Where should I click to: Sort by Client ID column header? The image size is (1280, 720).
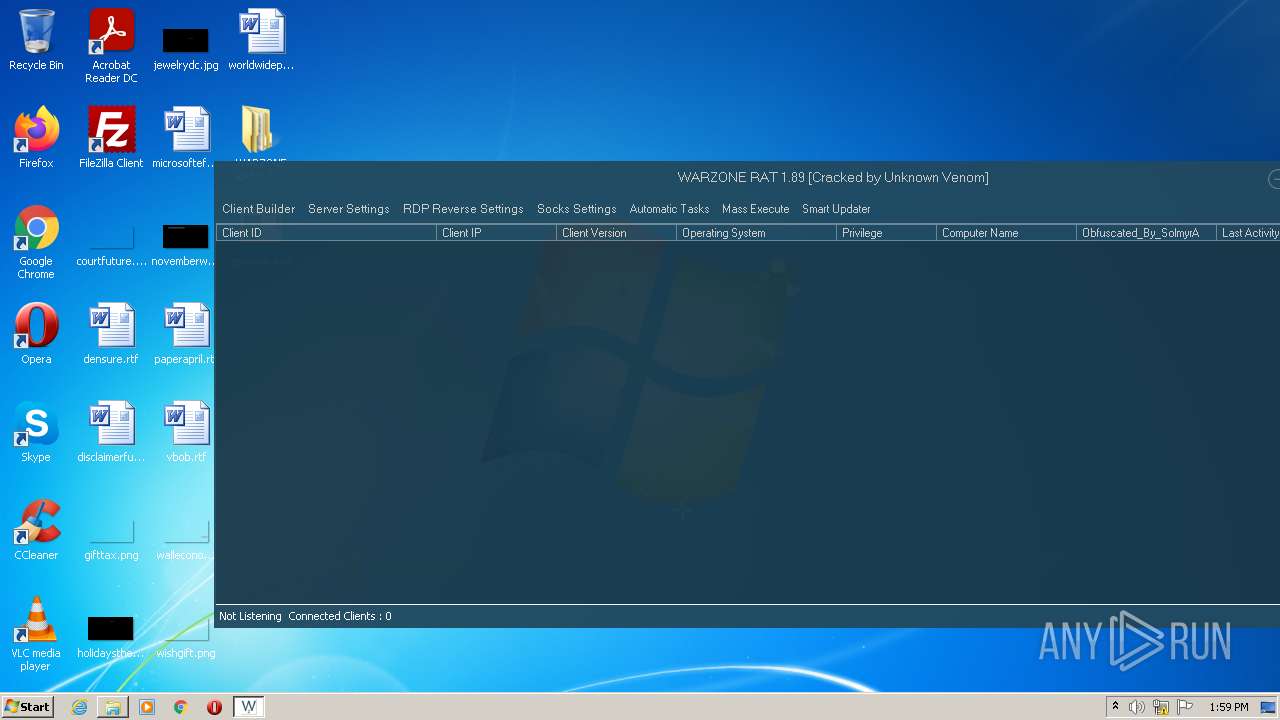click(x=326, y=233)
